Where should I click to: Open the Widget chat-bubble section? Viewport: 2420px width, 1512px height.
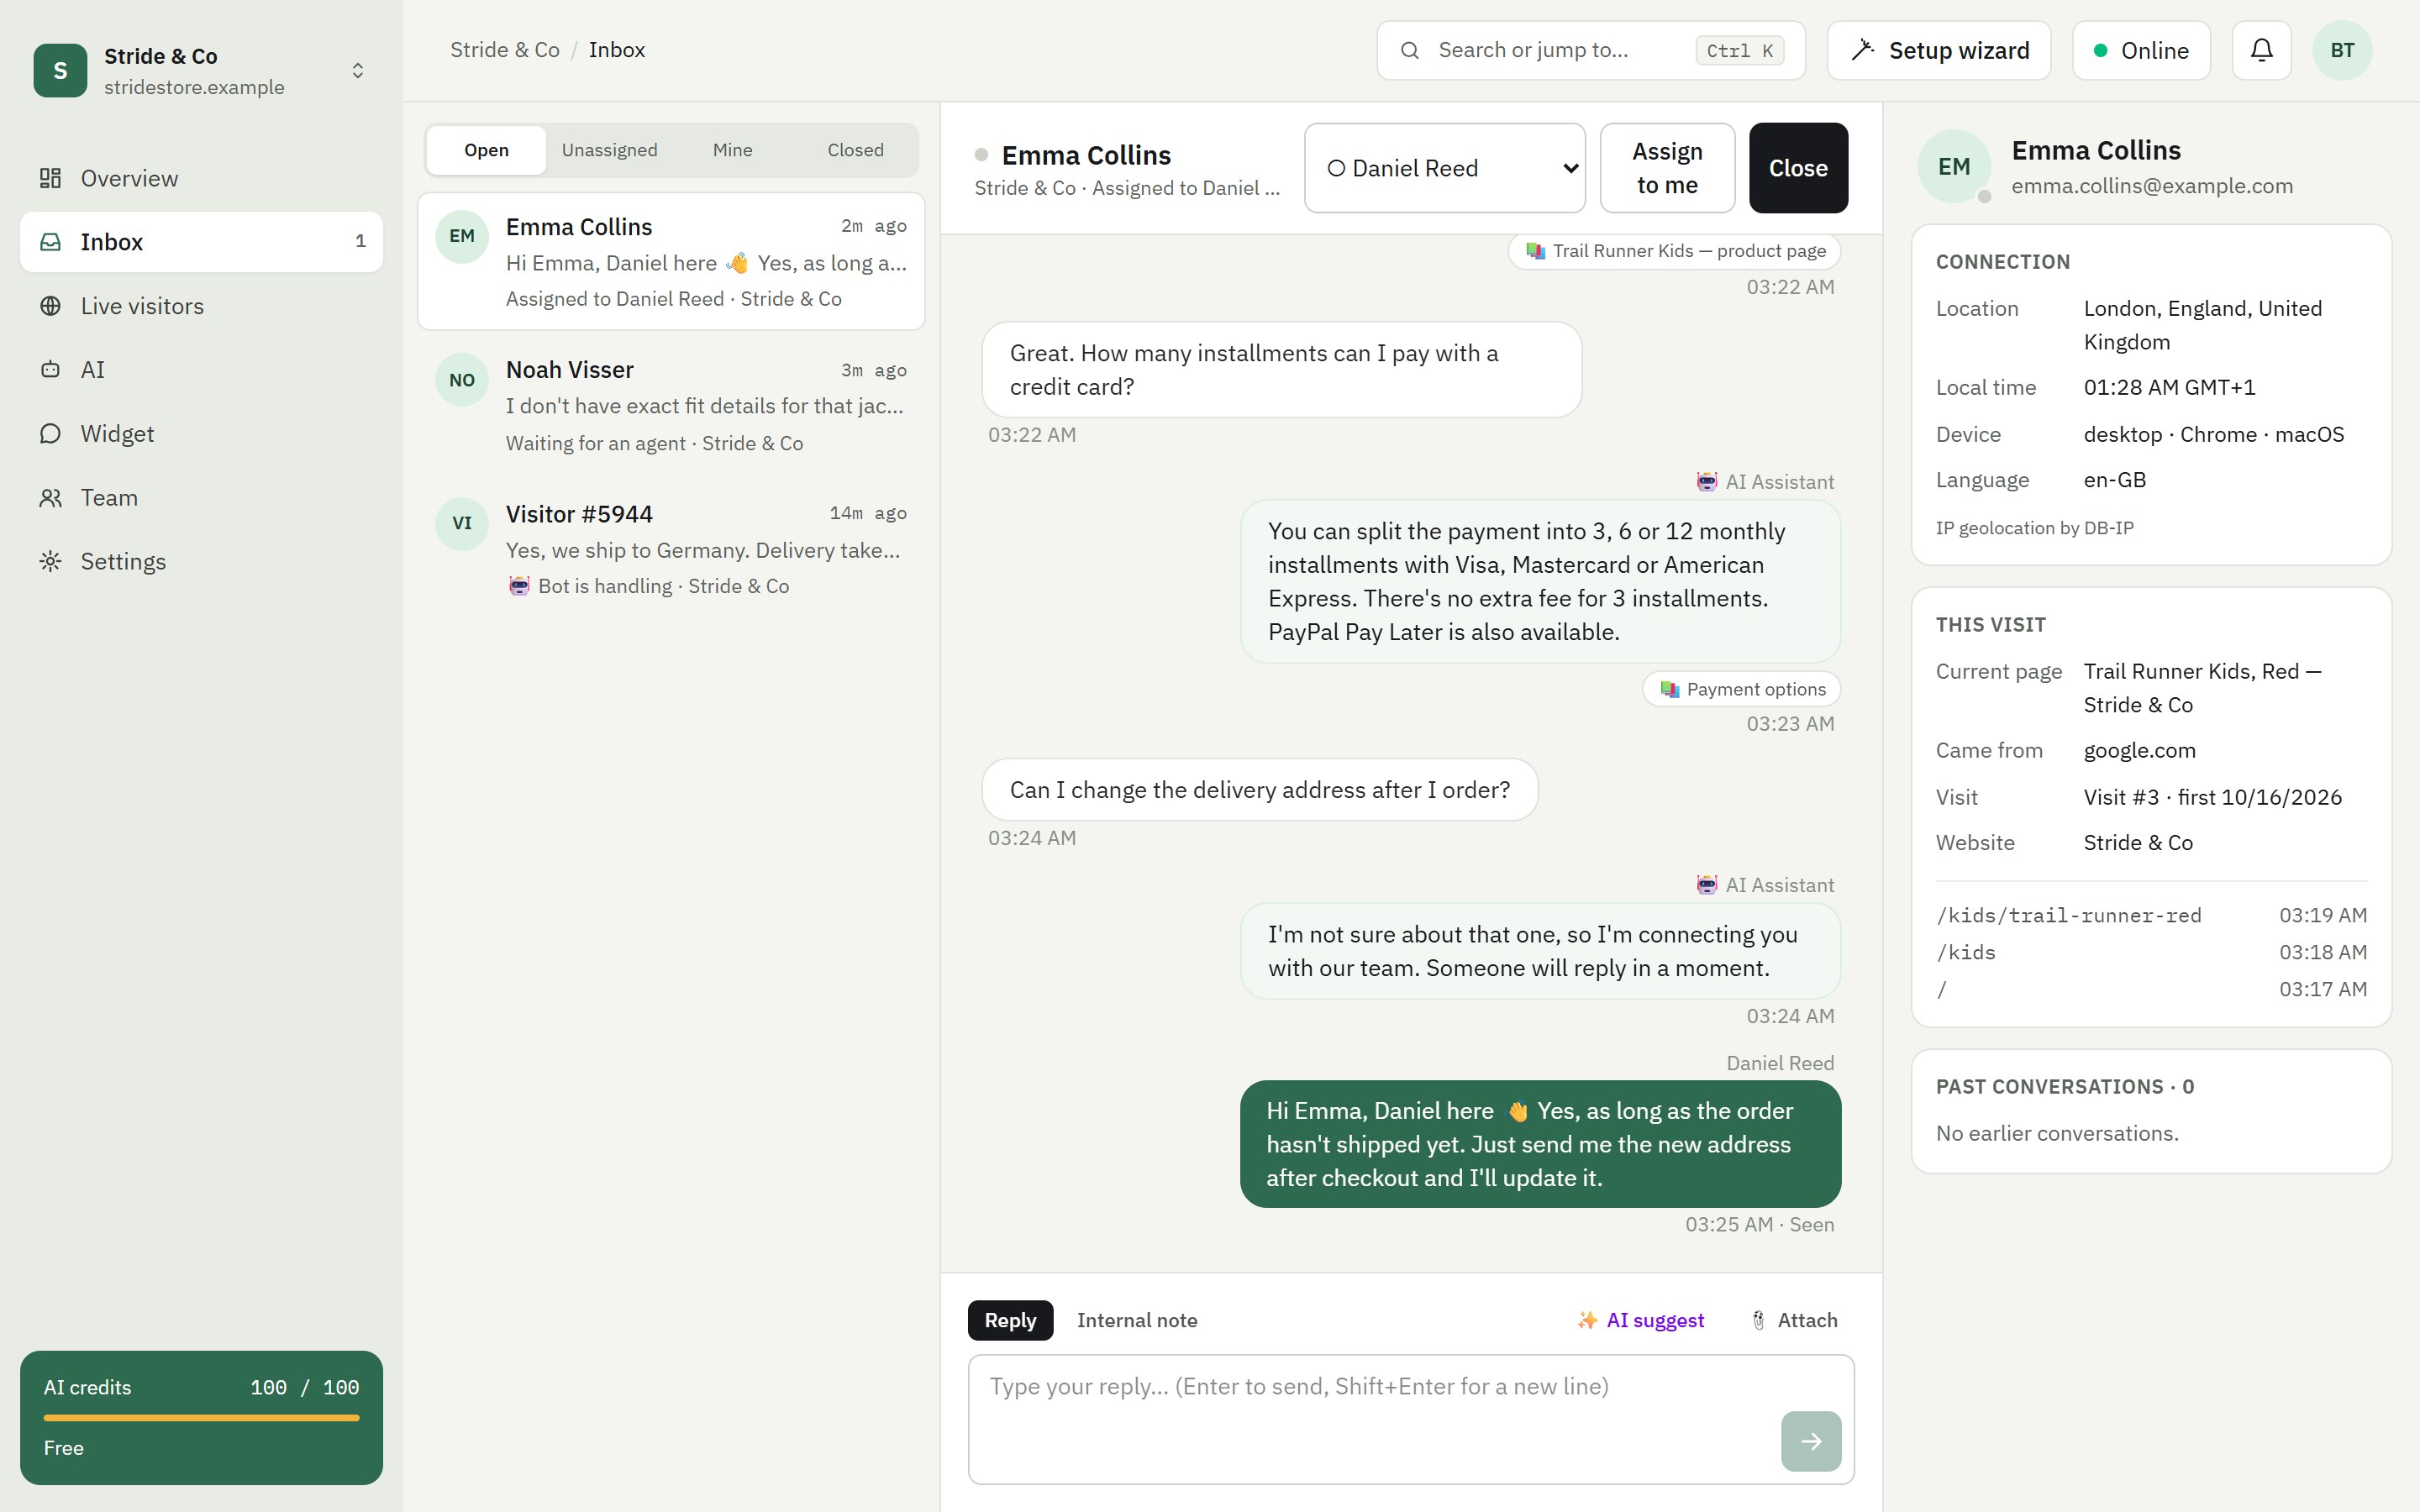tap(201, 434)
